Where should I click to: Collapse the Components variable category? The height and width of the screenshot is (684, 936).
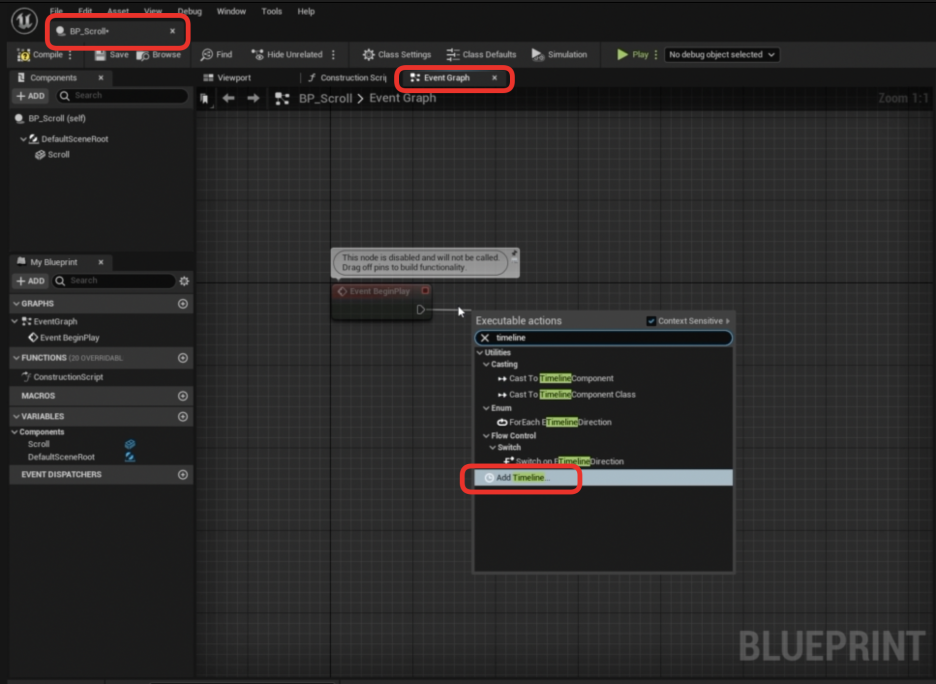tap(15, 432)
